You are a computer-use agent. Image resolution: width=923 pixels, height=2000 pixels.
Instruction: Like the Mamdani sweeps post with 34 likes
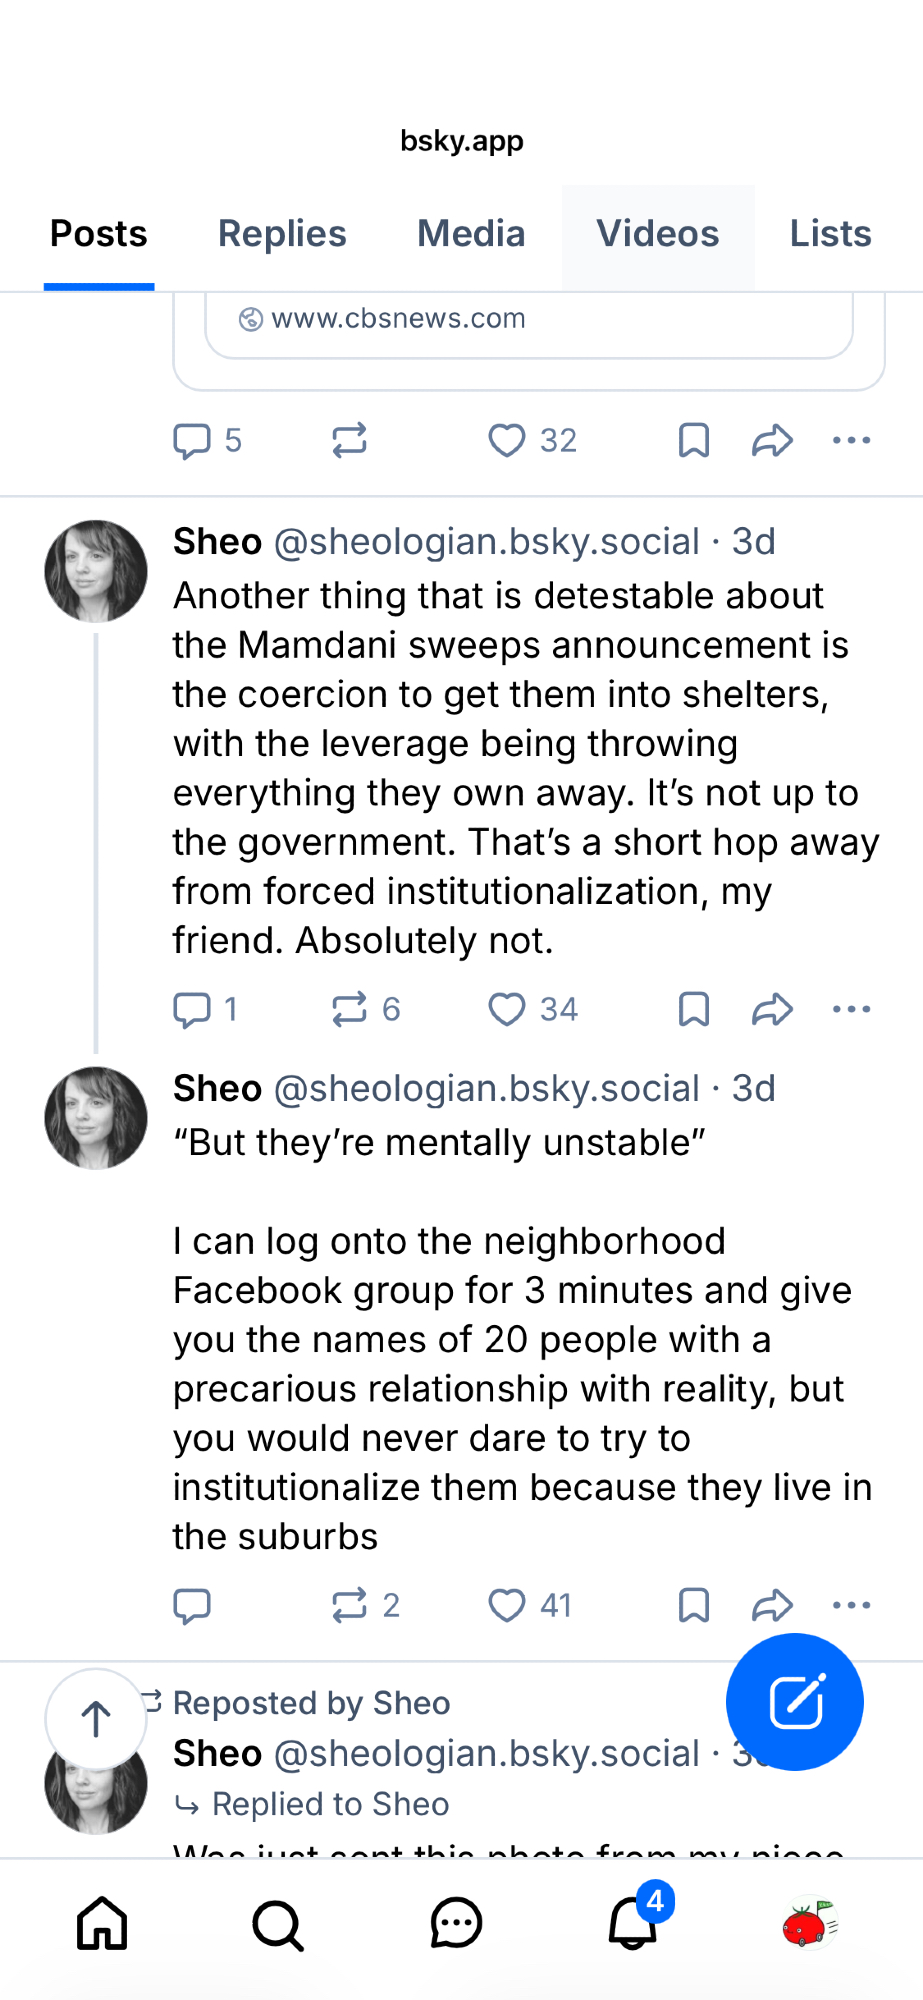[x=507, y=1010]
